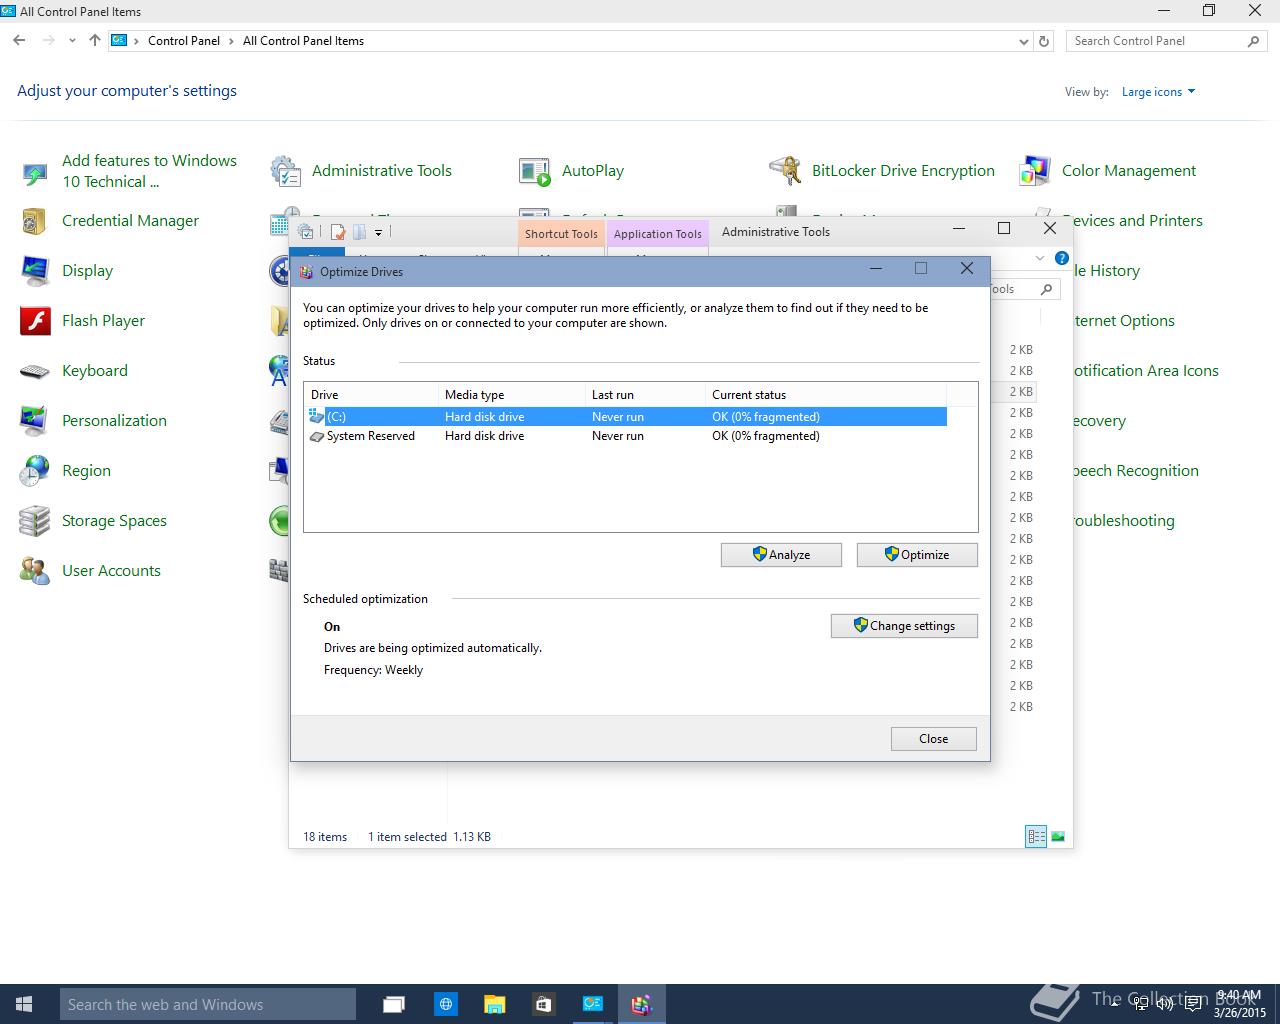Screen dimensions: 1280x1024
Task: Click the Change settings button
Action: [x=904, y=626]
